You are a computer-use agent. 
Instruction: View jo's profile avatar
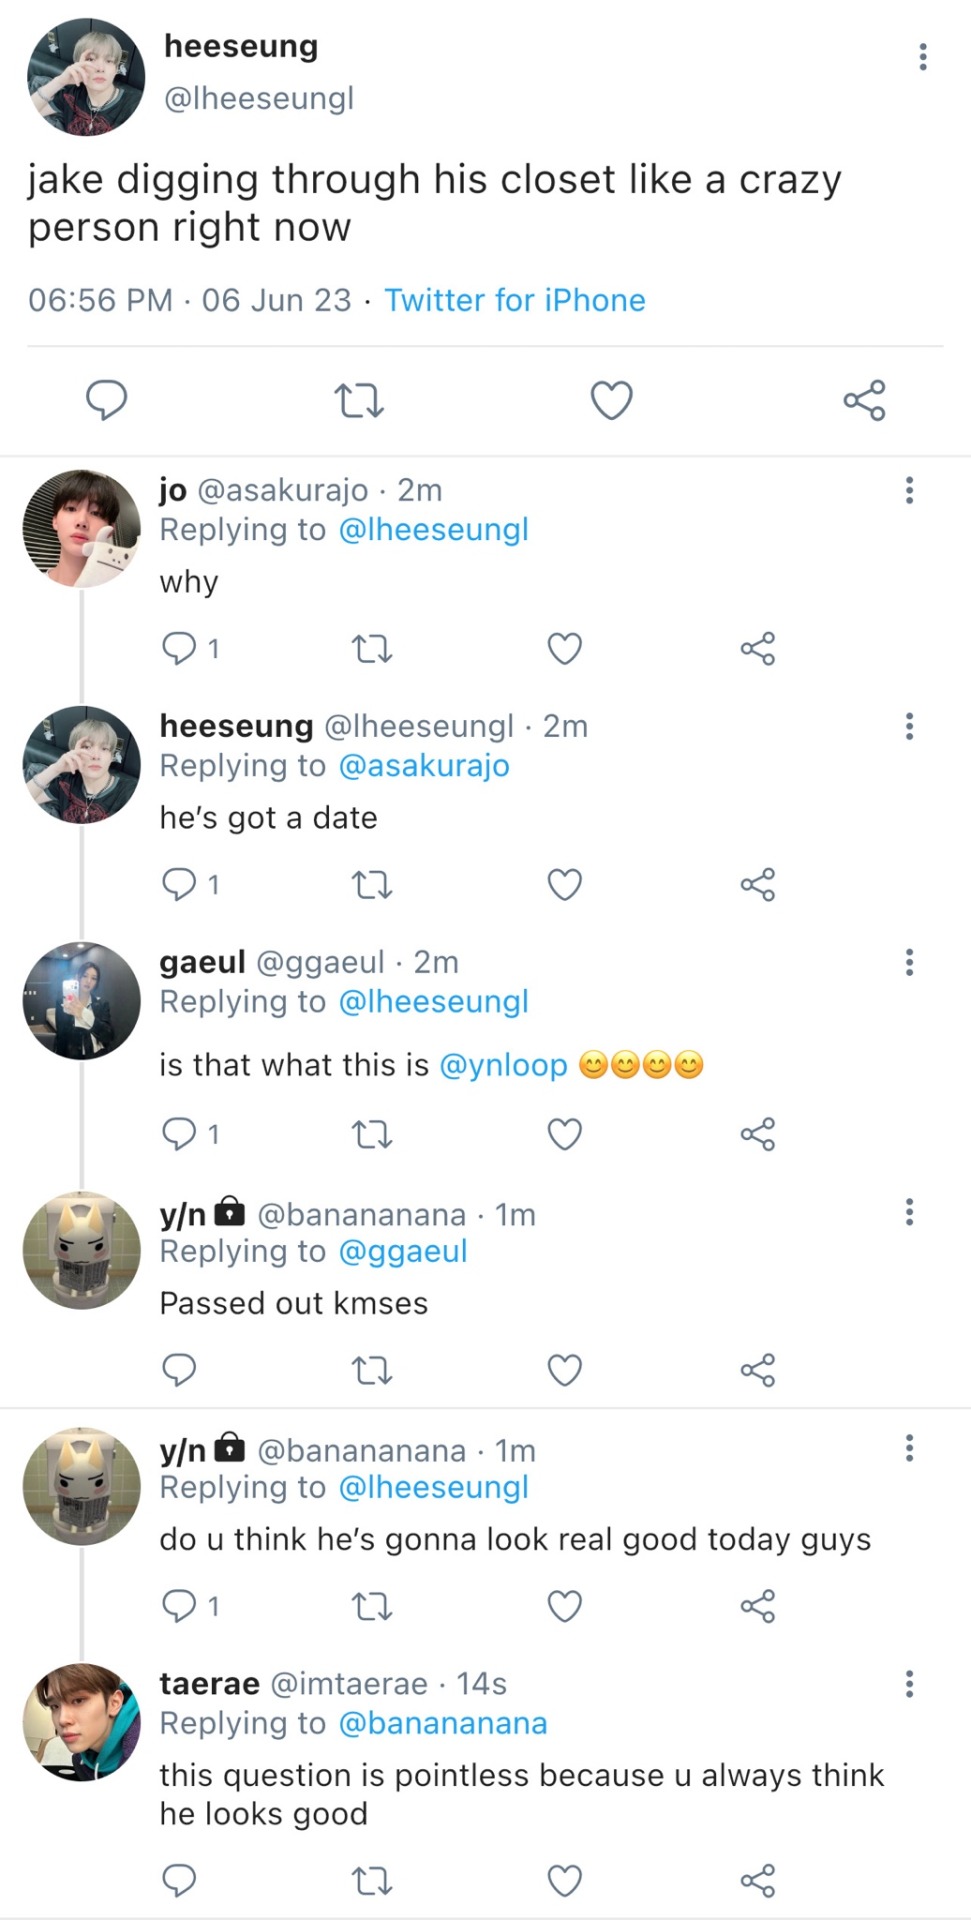click(x=82, y=528)
